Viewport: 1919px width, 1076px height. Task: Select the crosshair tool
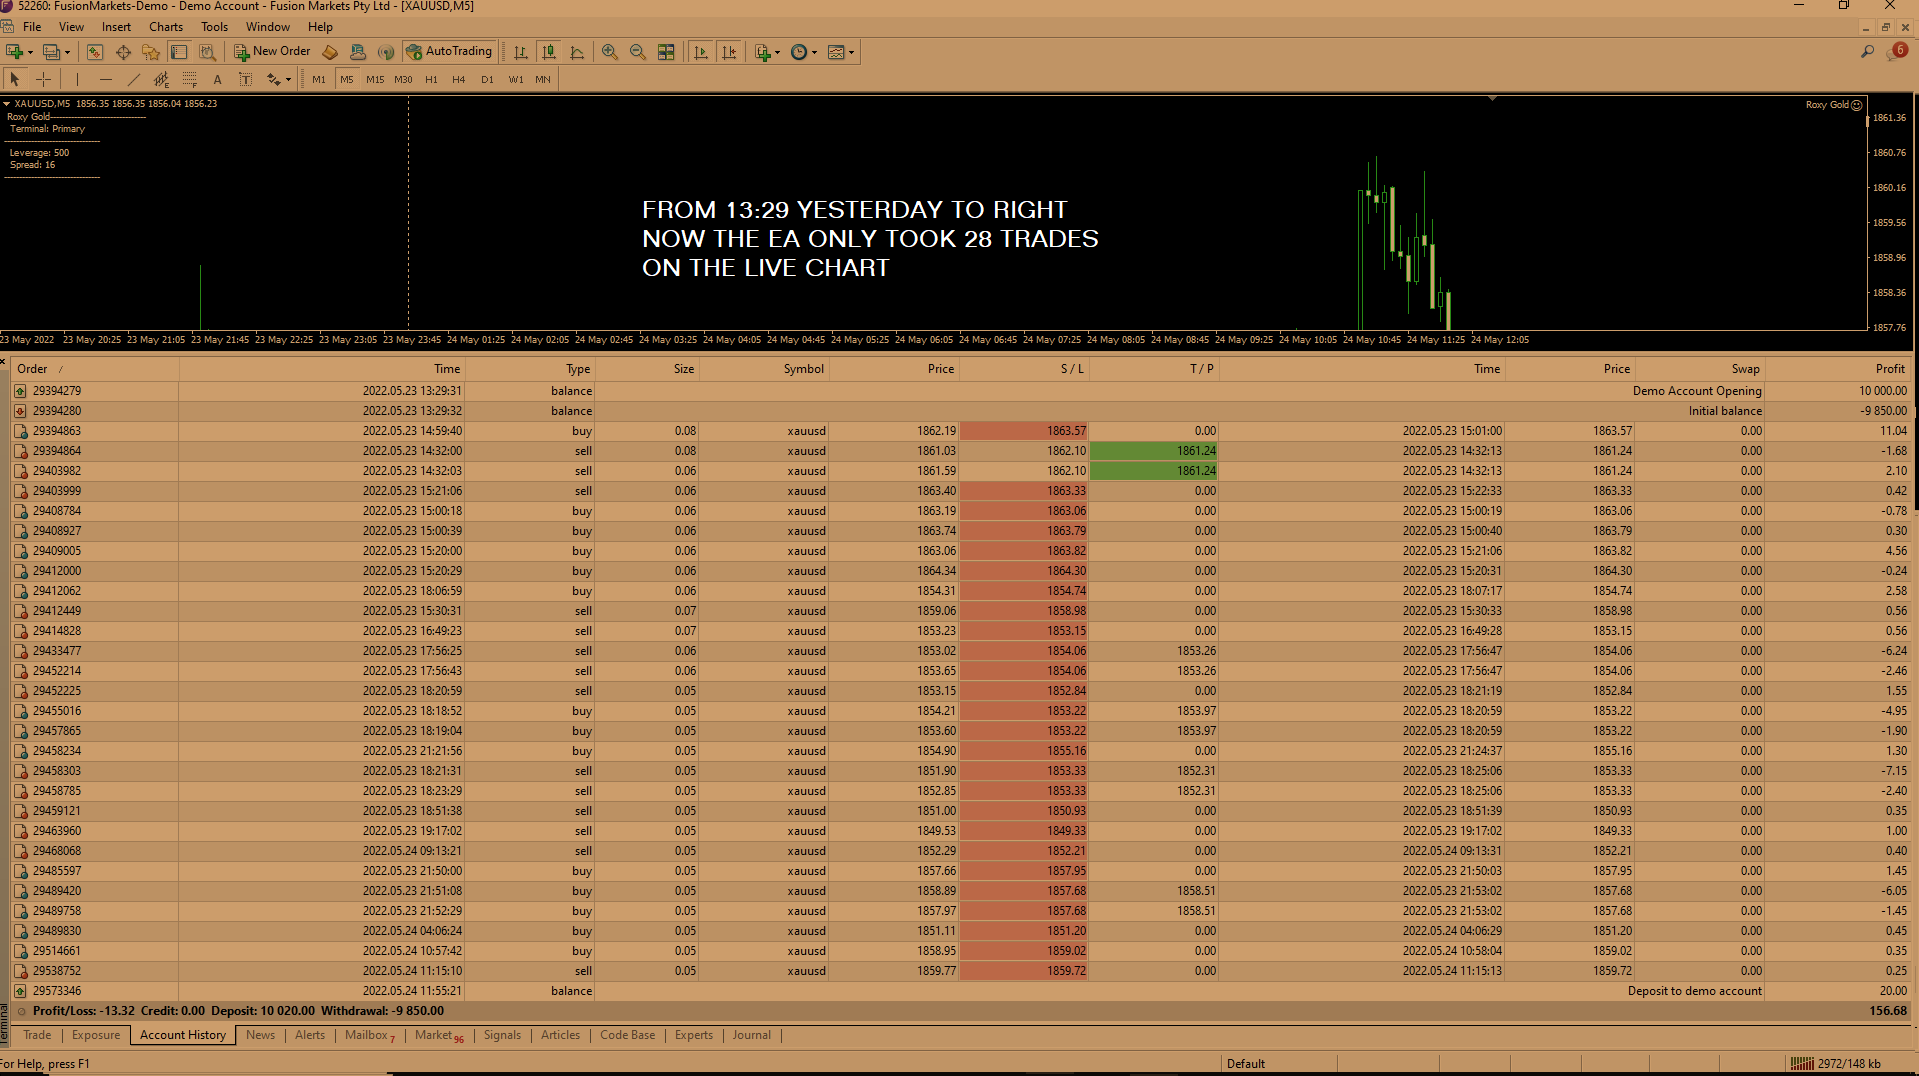[43, 79]
